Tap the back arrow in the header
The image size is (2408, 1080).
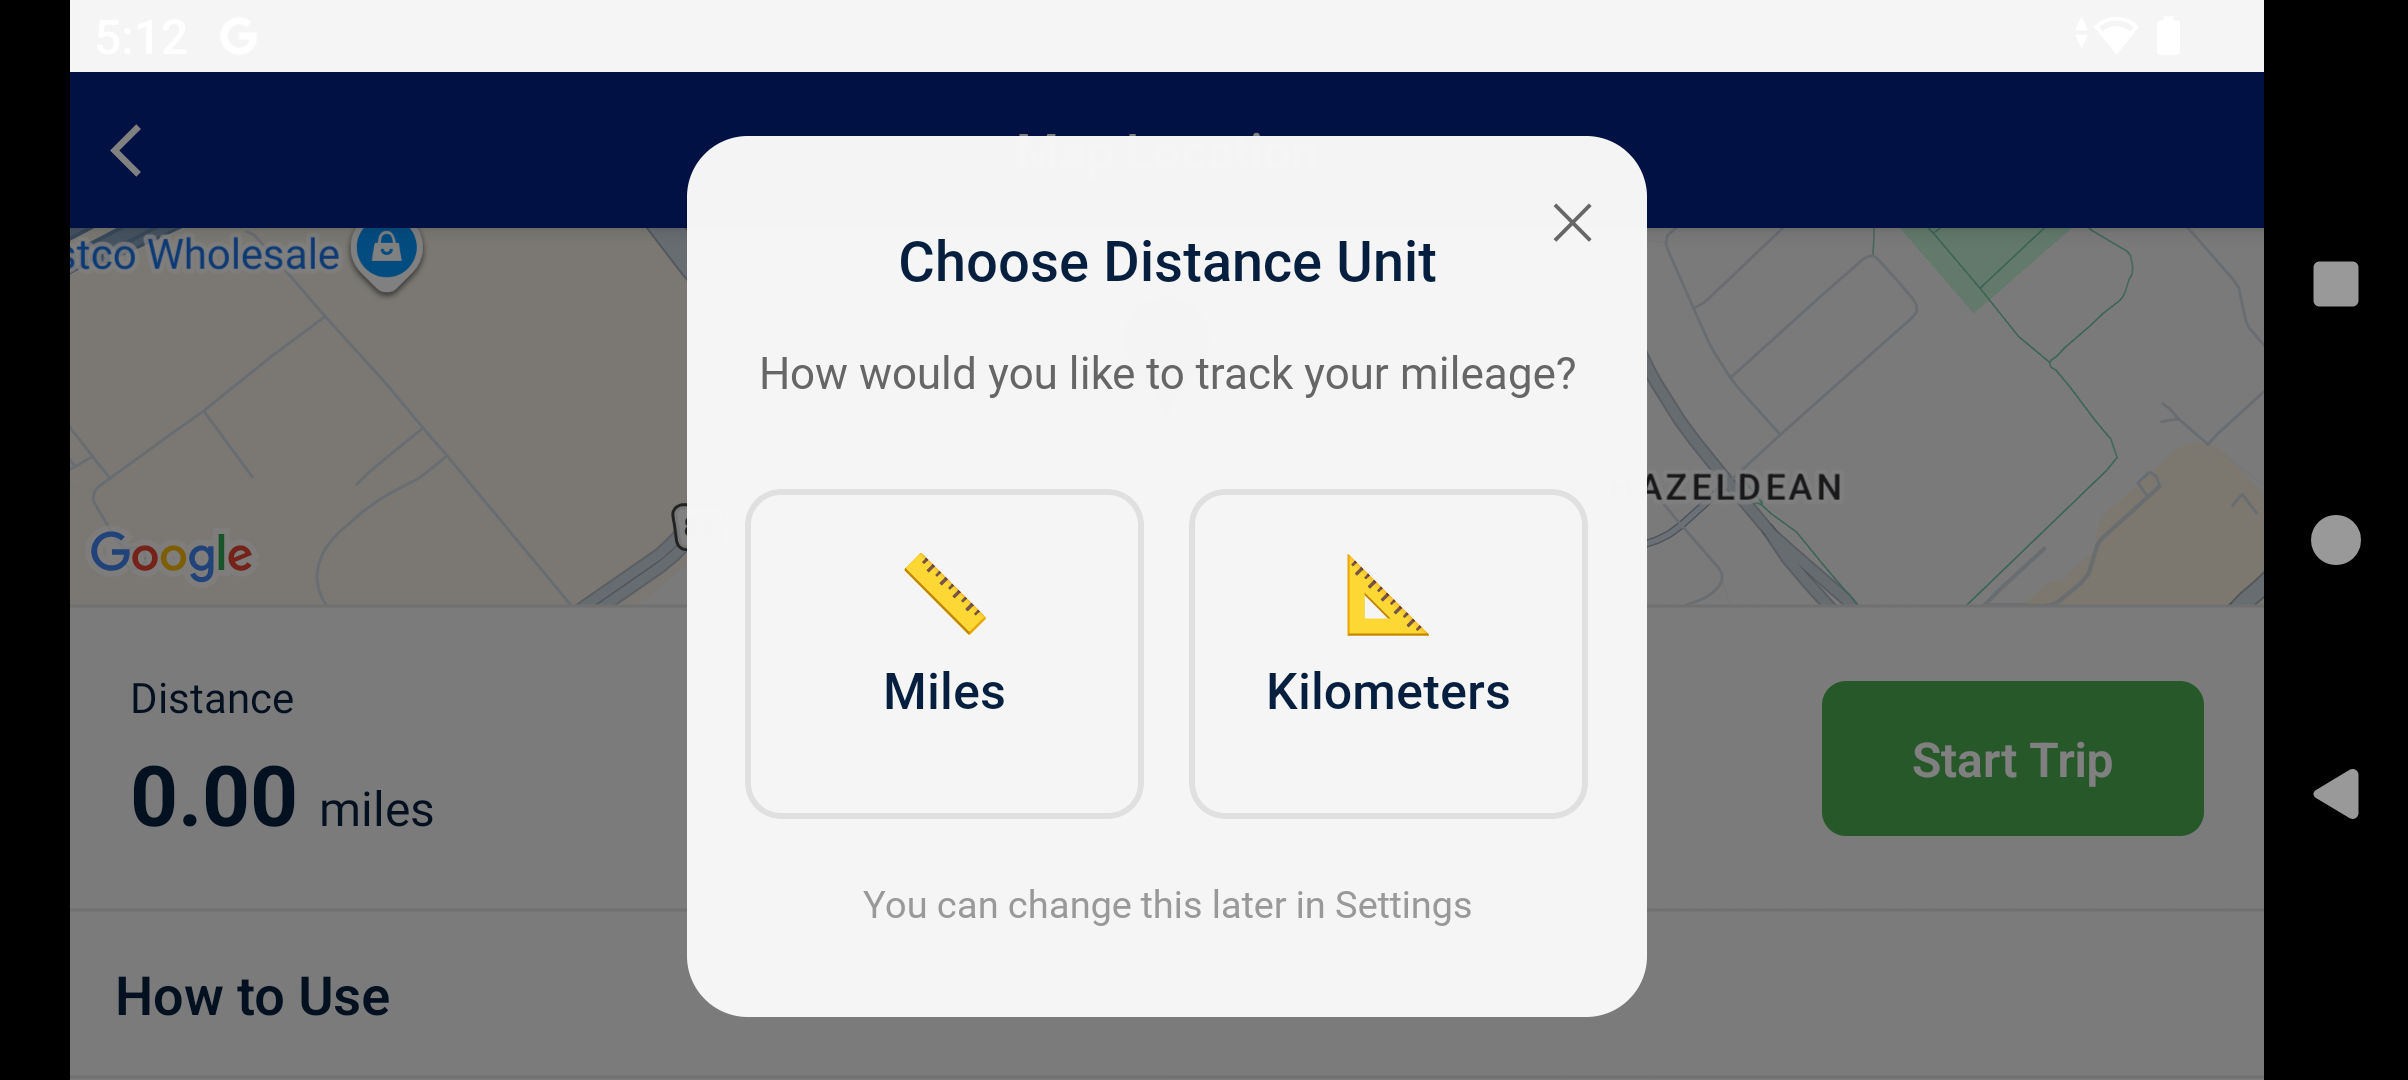127,151
